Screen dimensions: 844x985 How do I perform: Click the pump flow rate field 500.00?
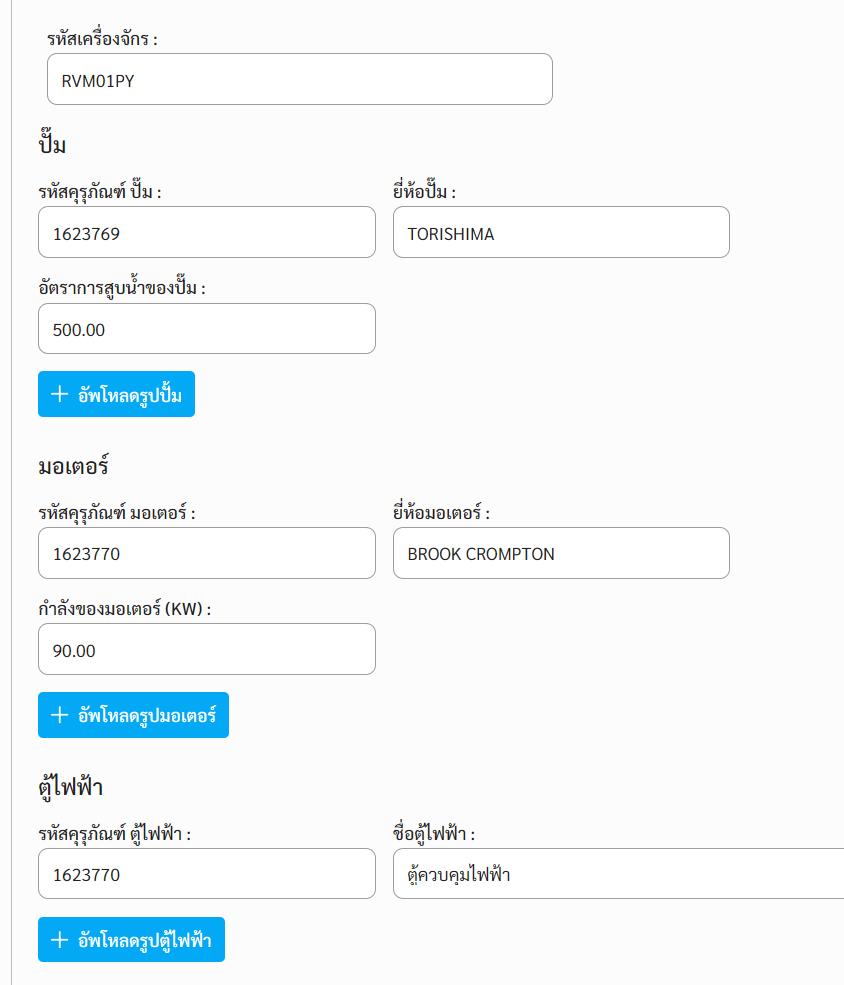(x=207, y=329)
